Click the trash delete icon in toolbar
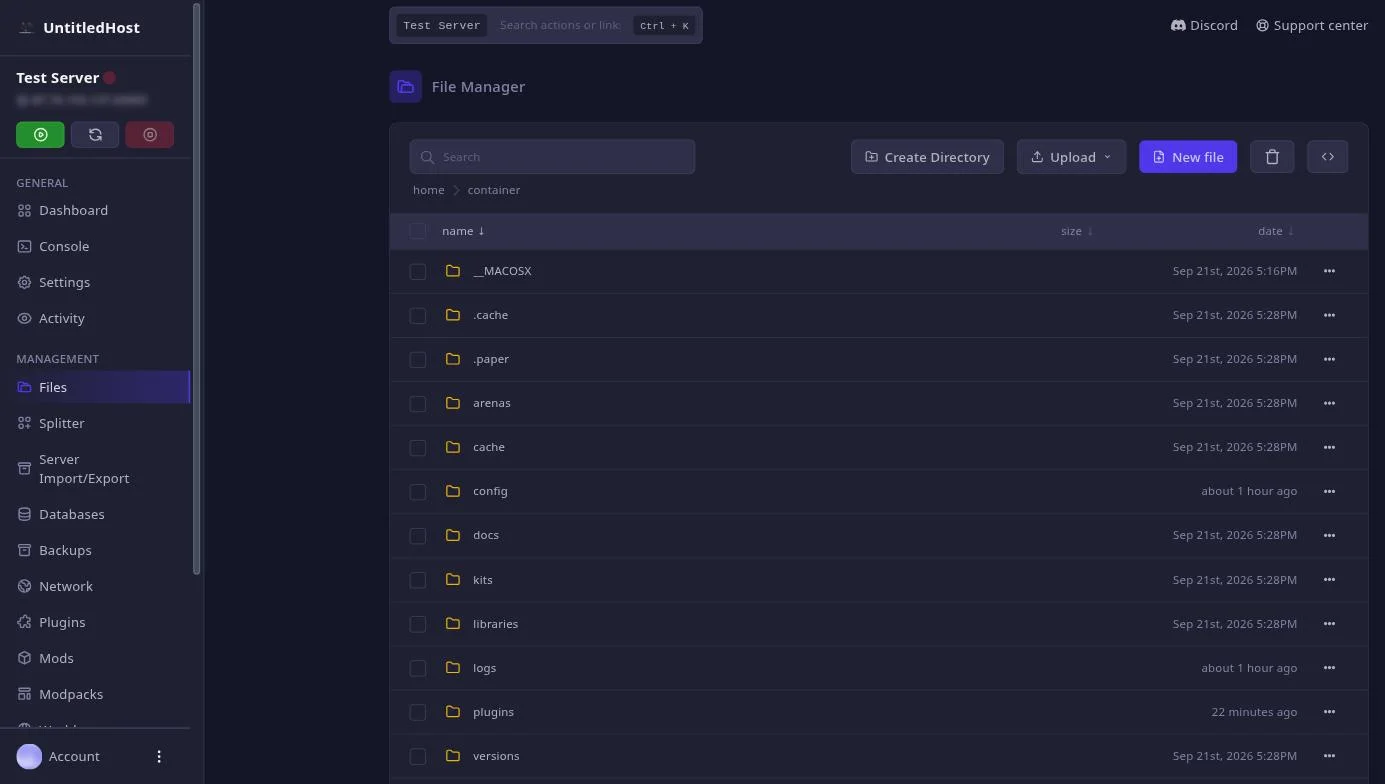The image size is (1385, 784). pos(1272,157)
